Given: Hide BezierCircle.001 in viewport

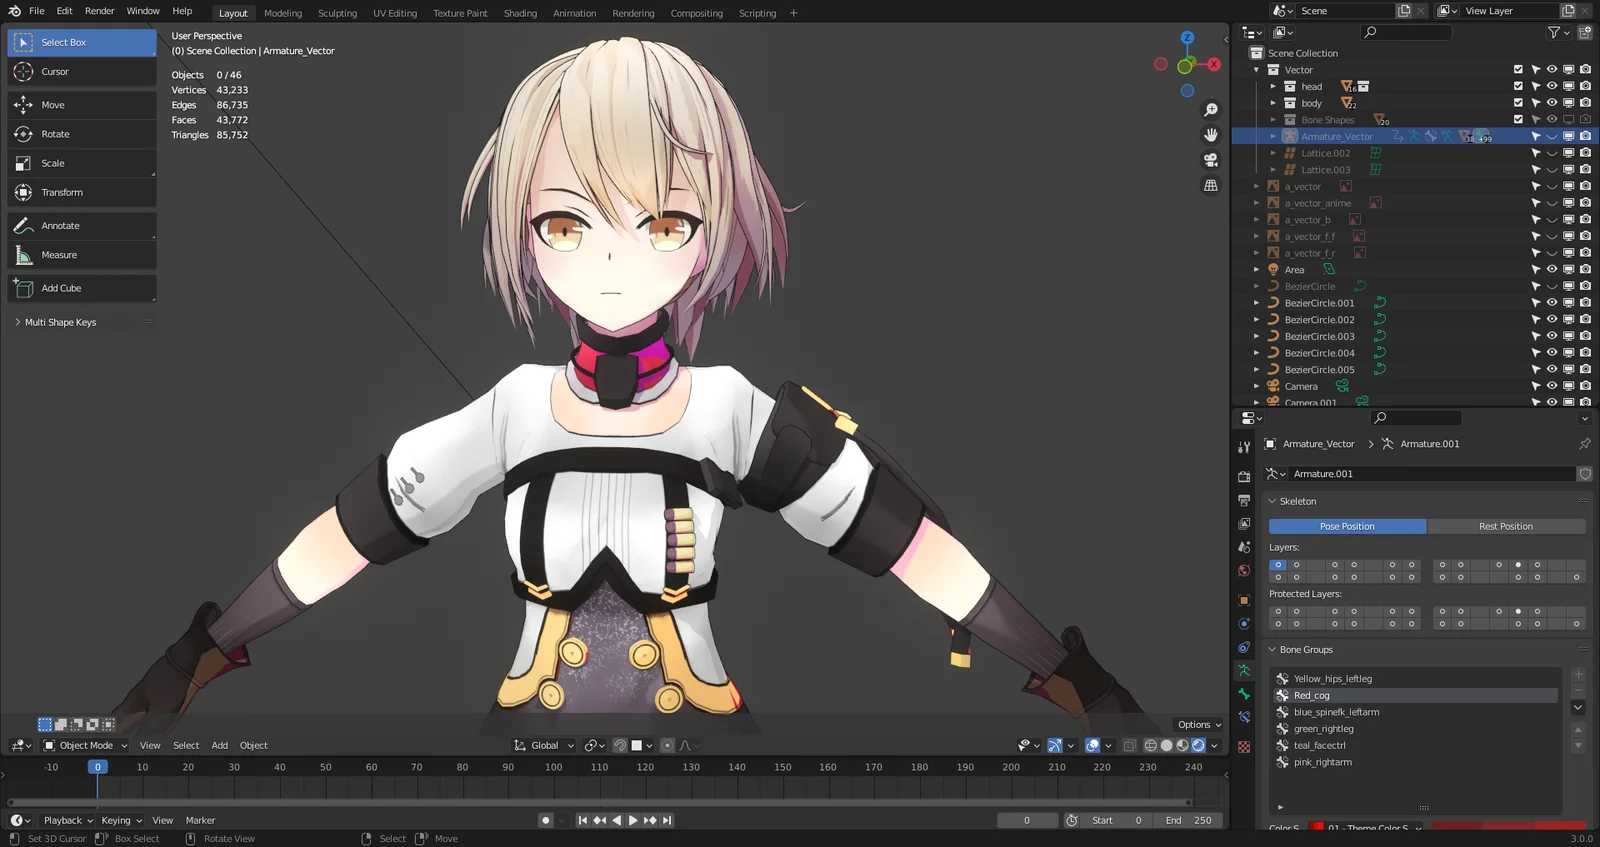Looking at the screenshot, I should pos(1552,303).
